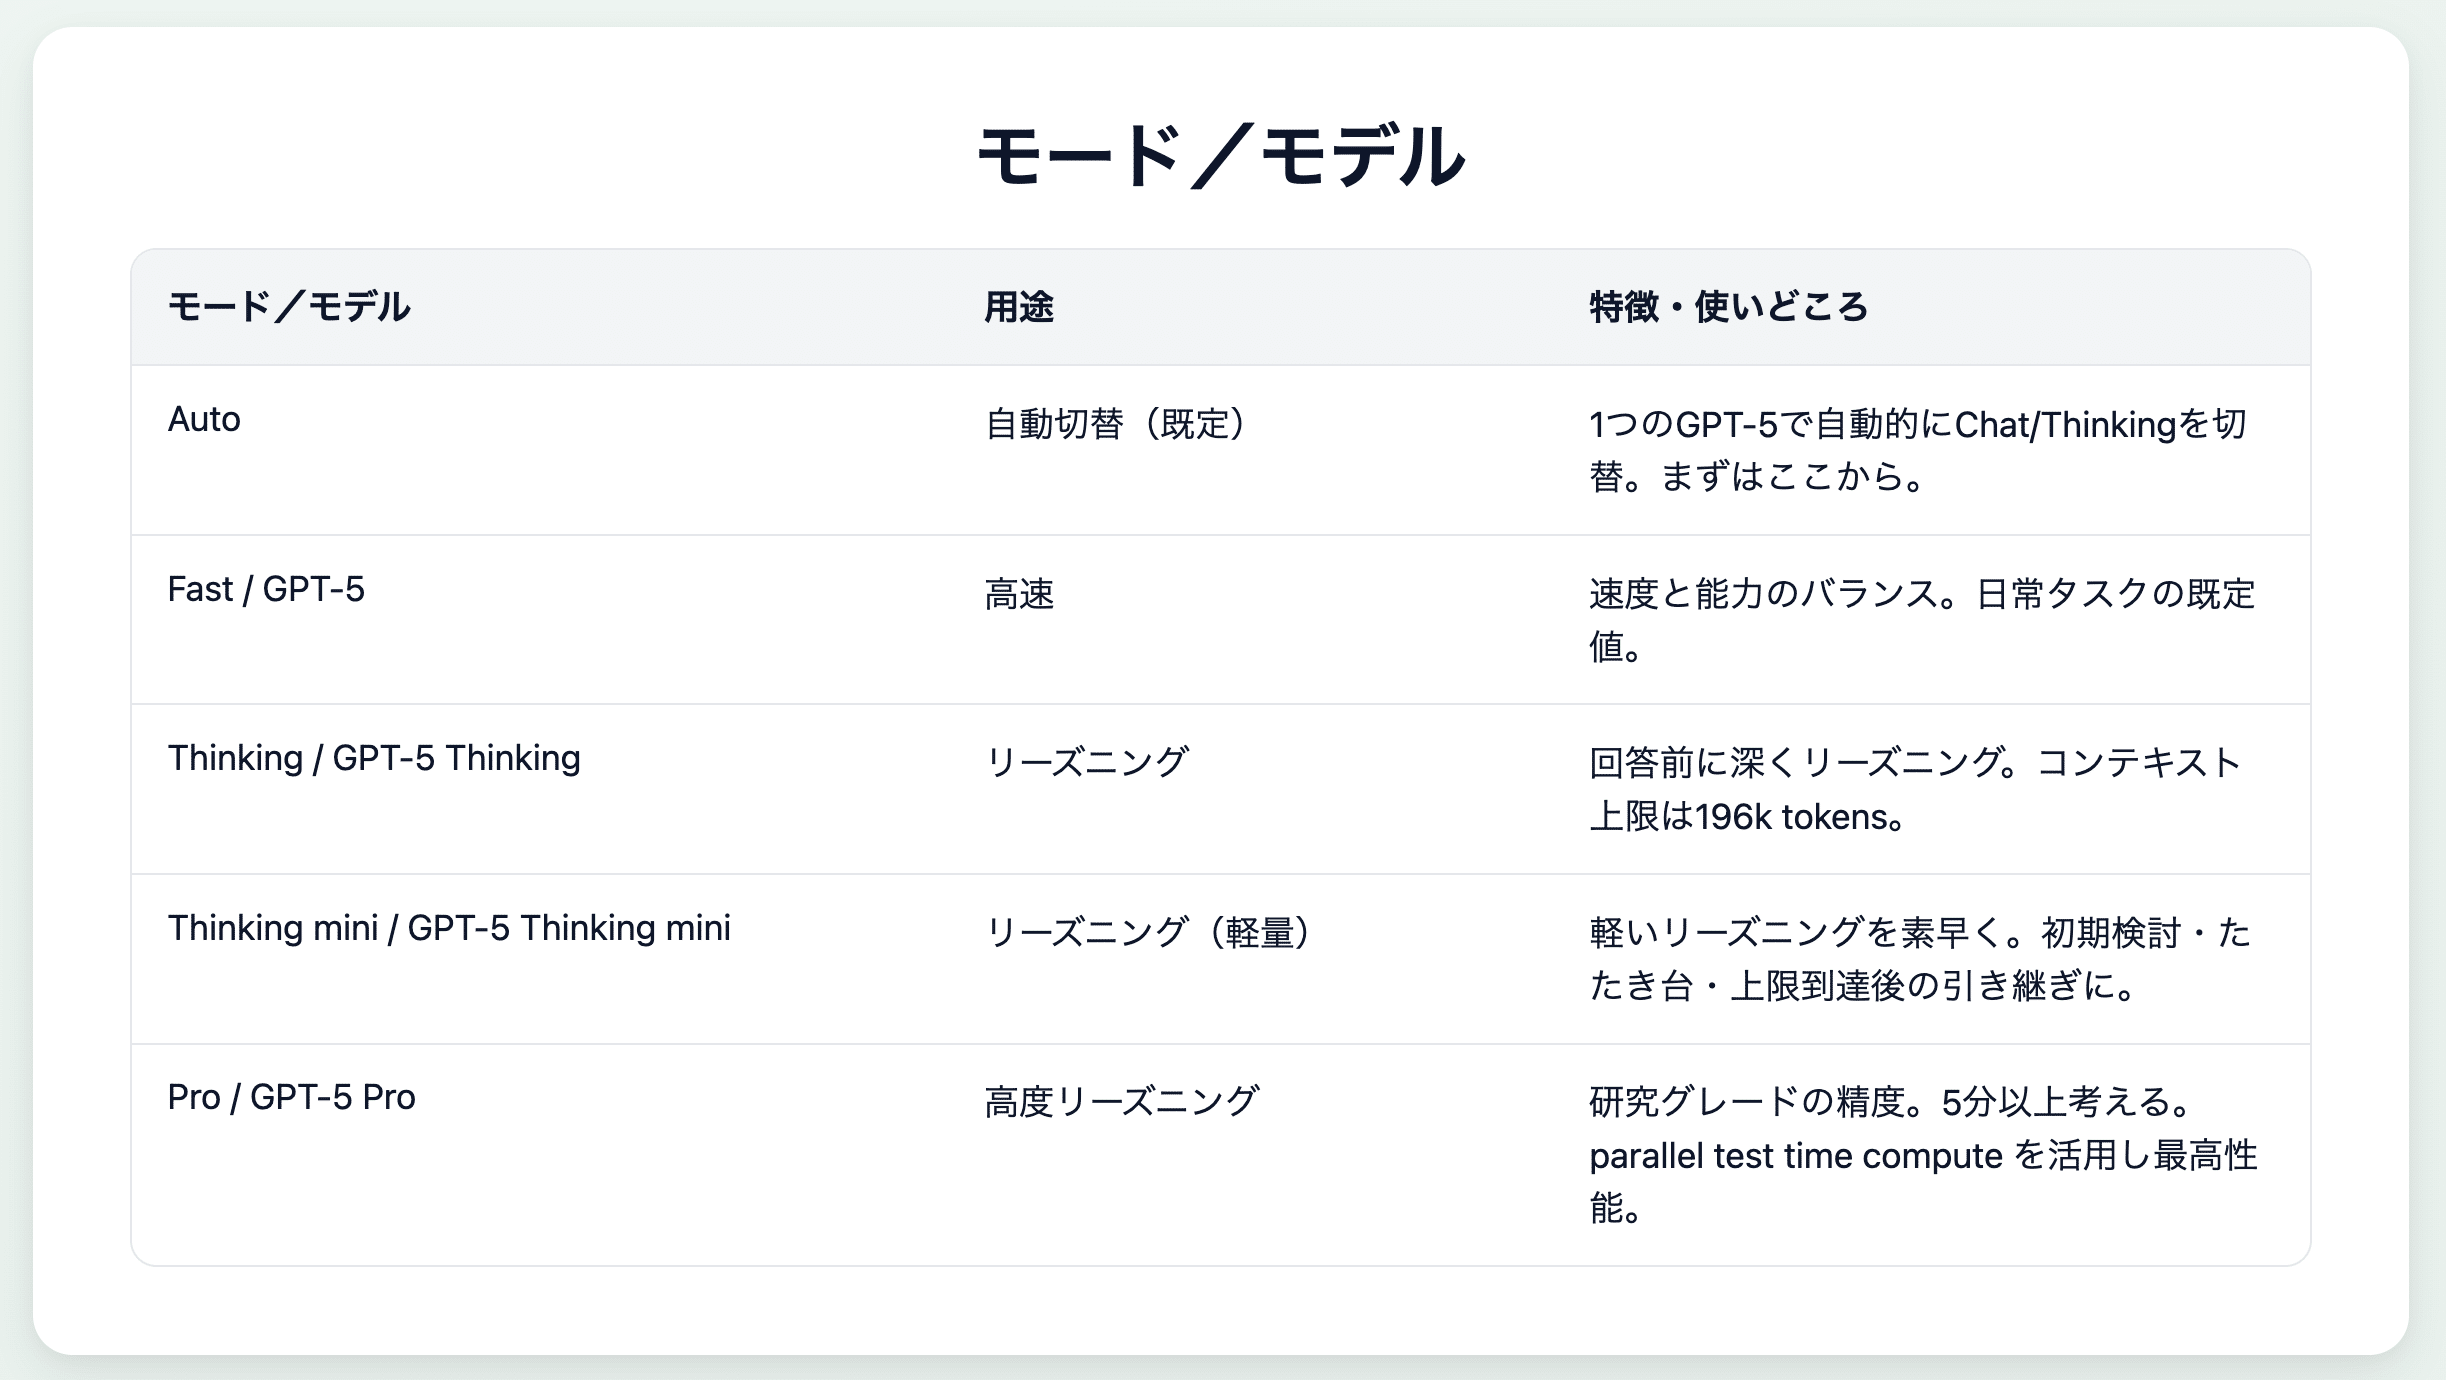Select the Thinking / GPT-5 Thinking cell
Viewport: 2446px width, 1380px height.
coord(374,759)
